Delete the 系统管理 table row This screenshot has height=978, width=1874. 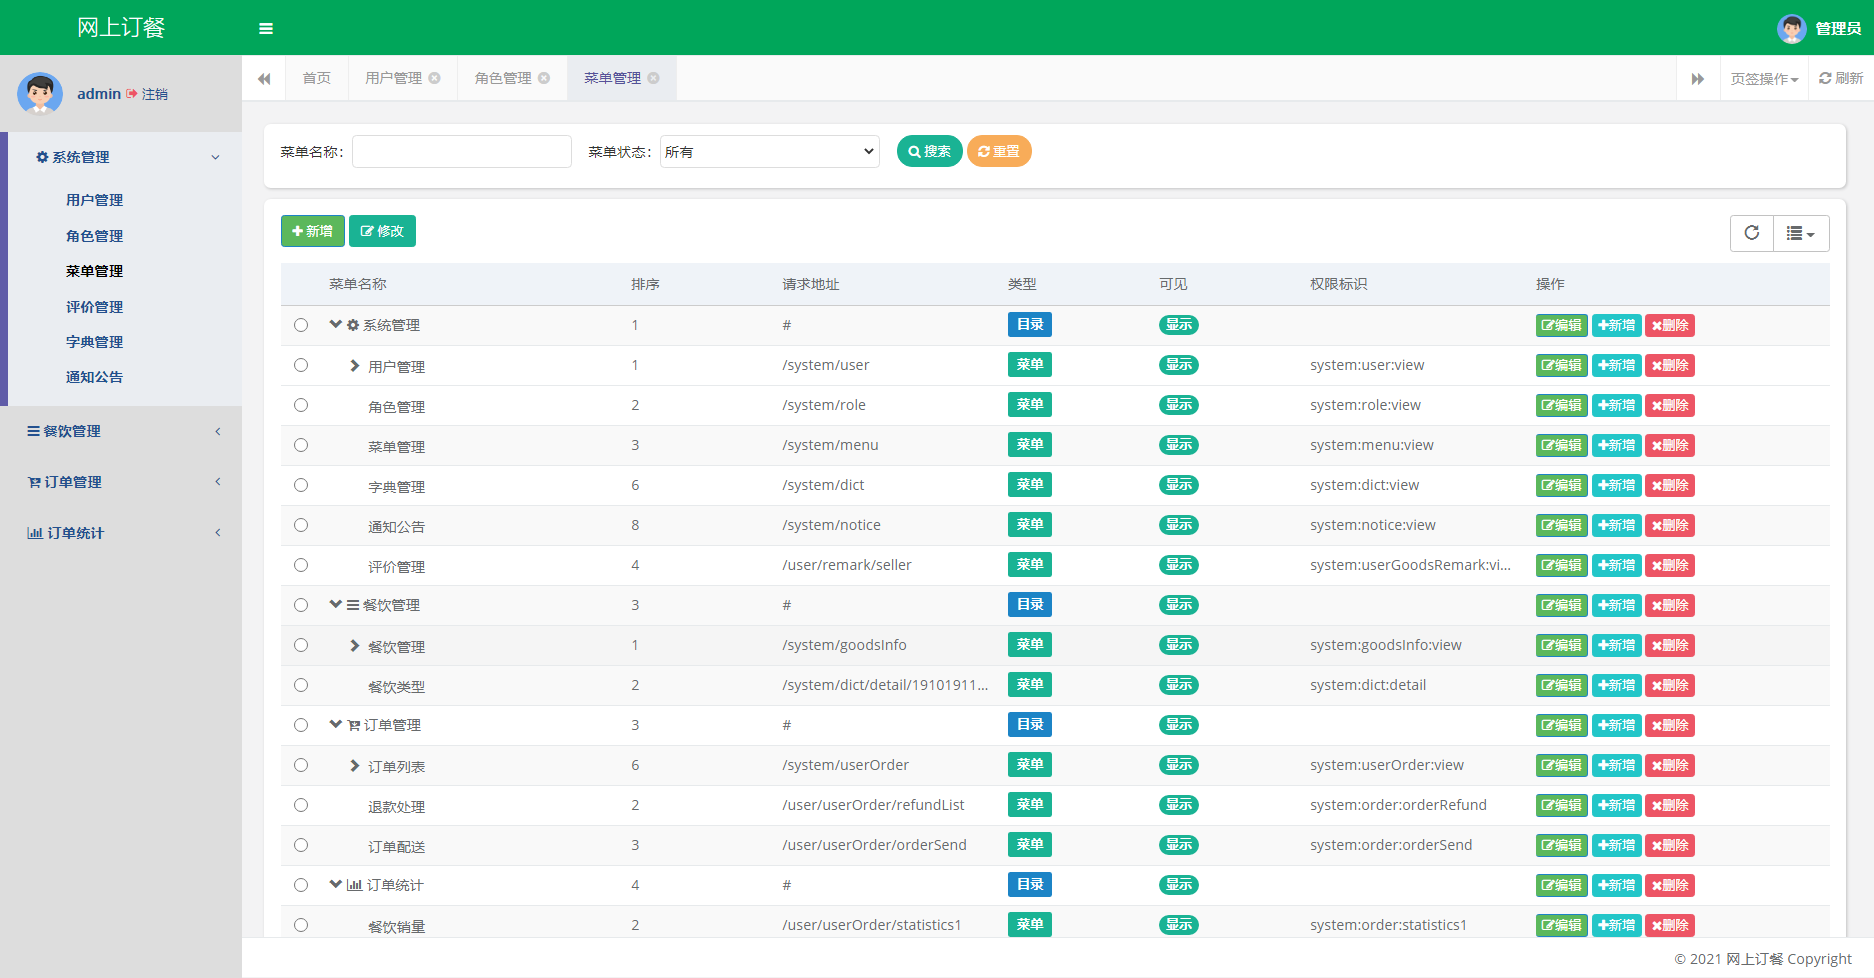(x=1670, y=325)
